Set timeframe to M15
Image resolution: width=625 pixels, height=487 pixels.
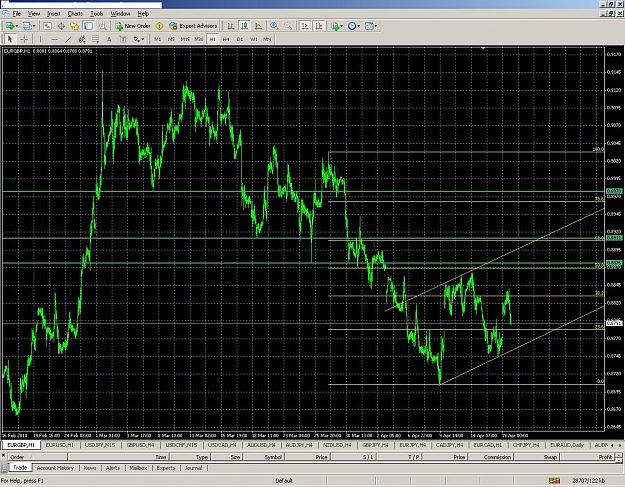coord(185,39)
